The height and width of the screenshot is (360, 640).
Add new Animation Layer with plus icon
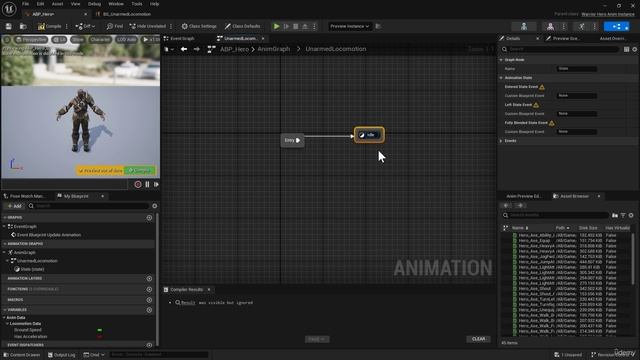(x=149, y=278)
